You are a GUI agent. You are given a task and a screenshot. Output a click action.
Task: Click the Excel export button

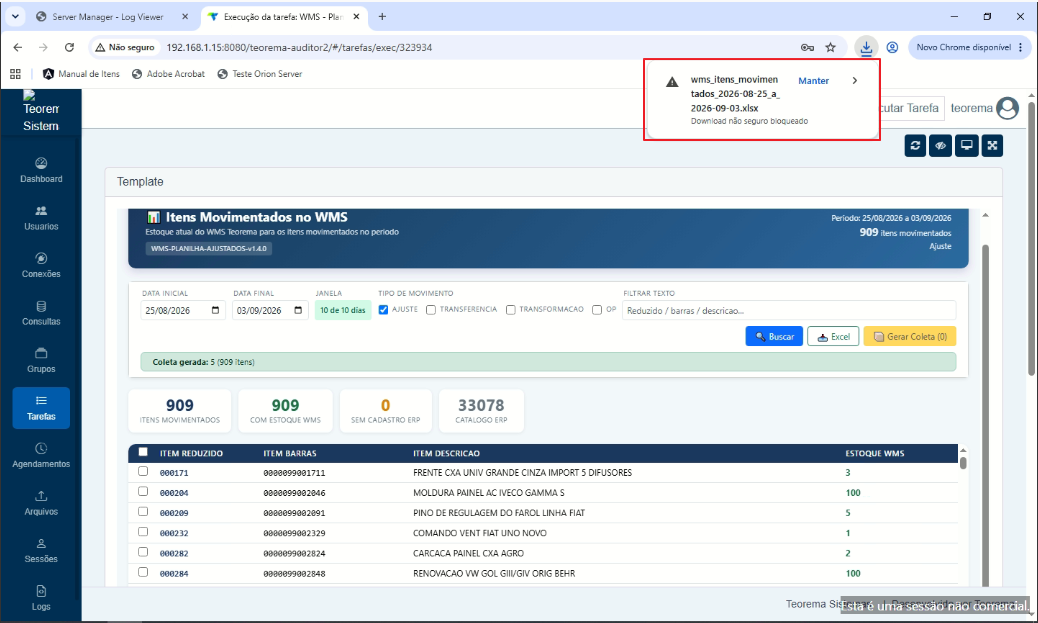(x=833, y=336)
